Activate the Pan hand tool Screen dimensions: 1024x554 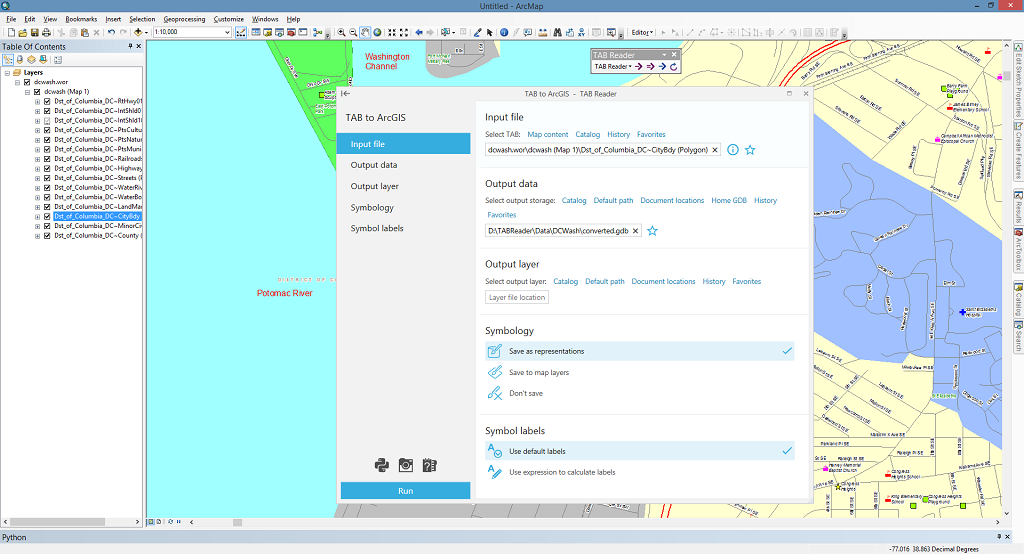pos(365,32)
